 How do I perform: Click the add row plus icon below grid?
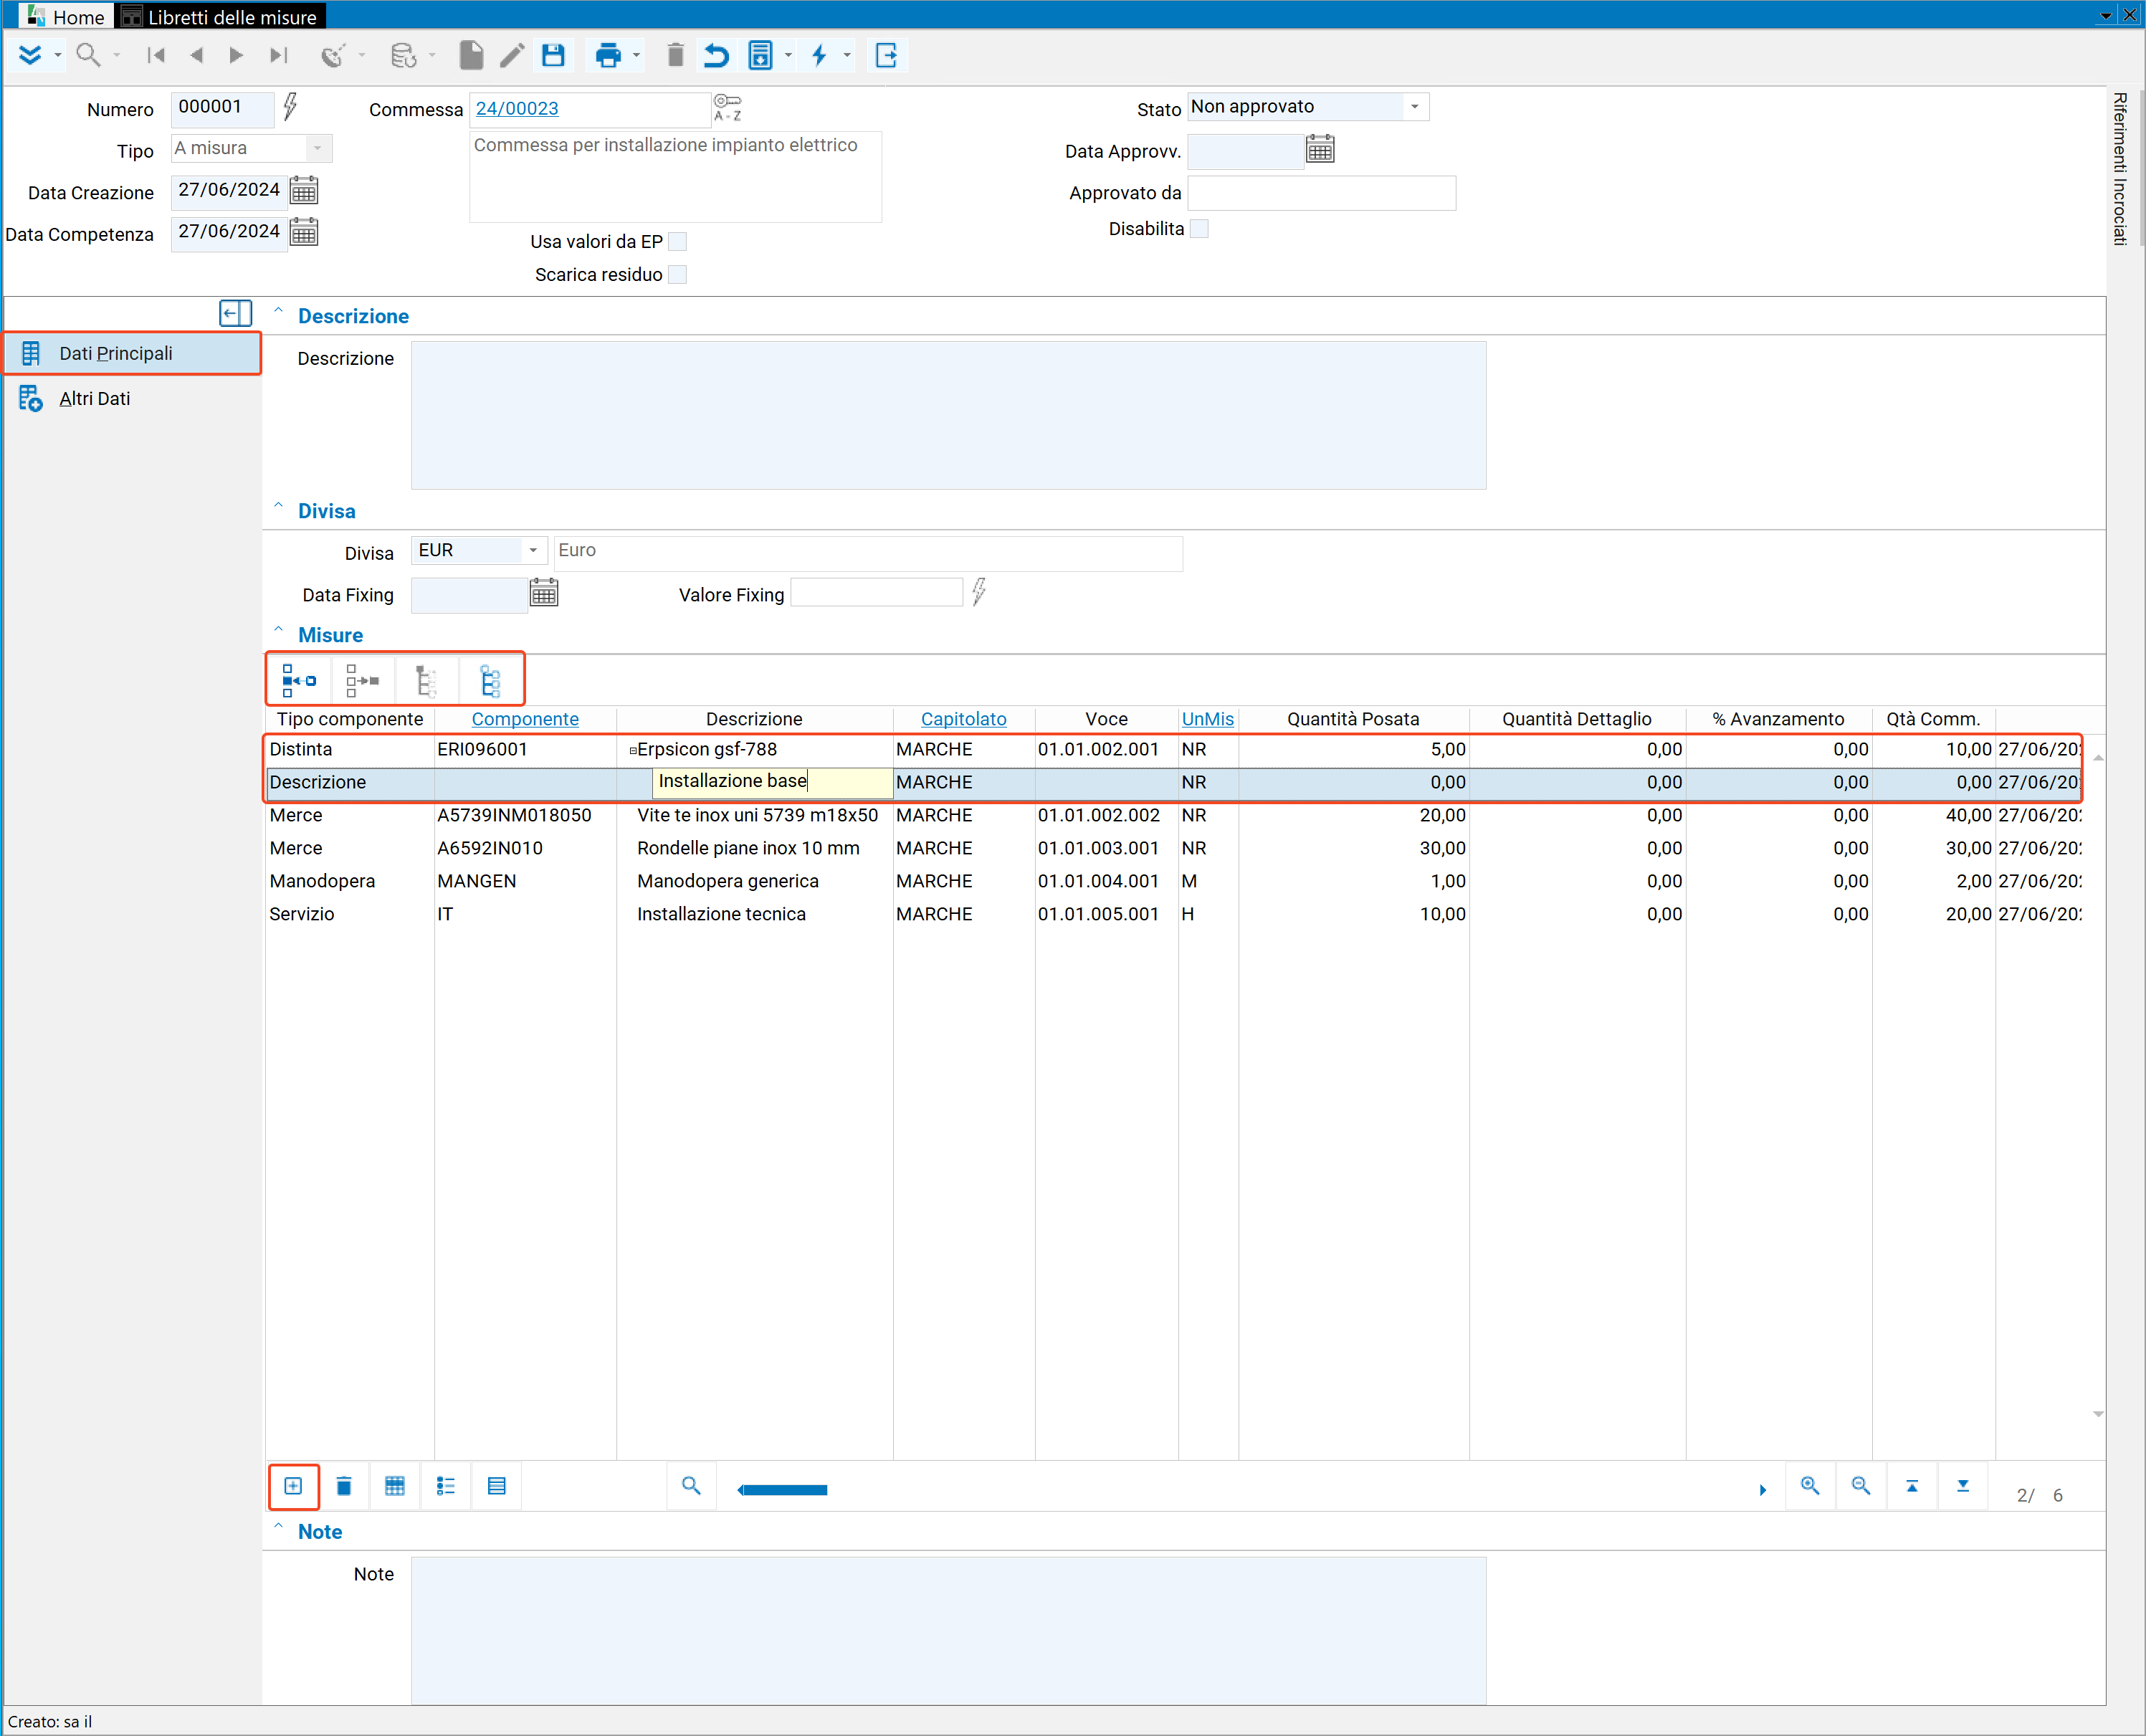point(293,1486)
